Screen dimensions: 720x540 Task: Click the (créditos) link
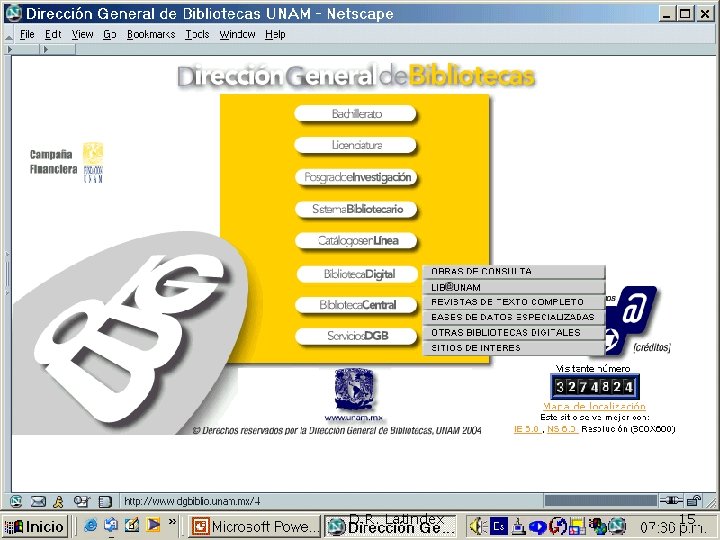coord(652,348)
